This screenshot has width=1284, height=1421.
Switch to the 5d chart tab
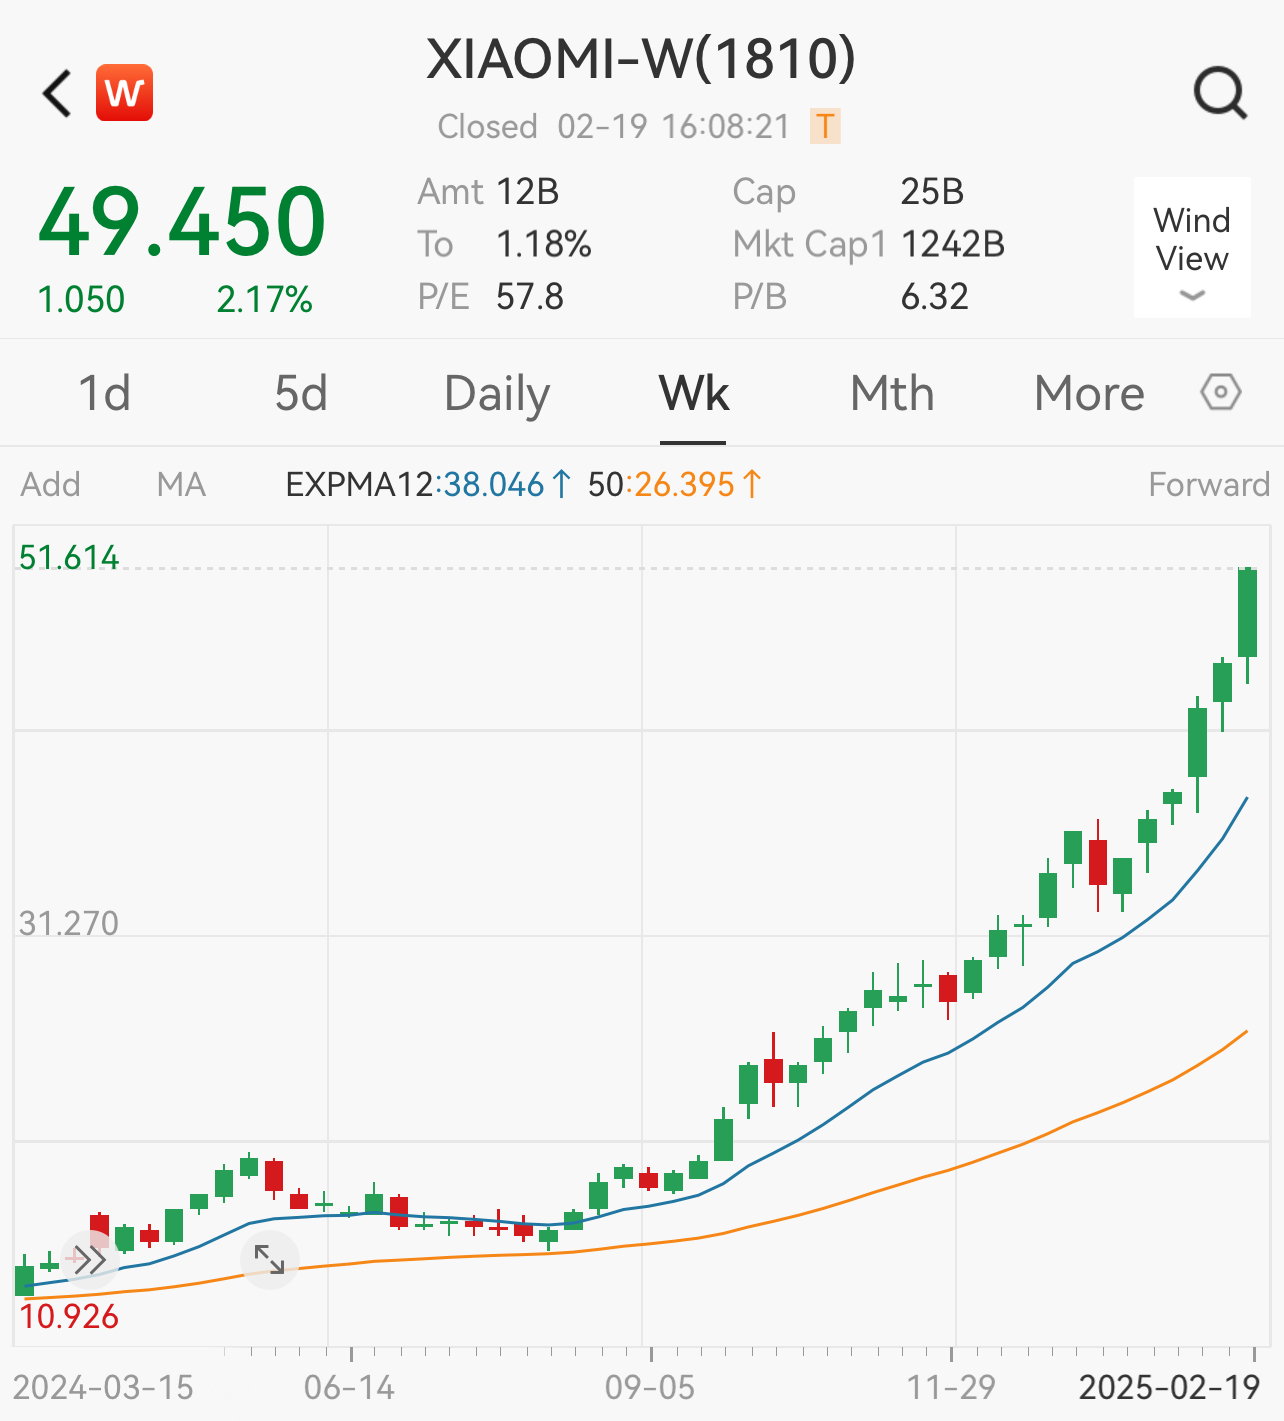(x=301, y=393)
